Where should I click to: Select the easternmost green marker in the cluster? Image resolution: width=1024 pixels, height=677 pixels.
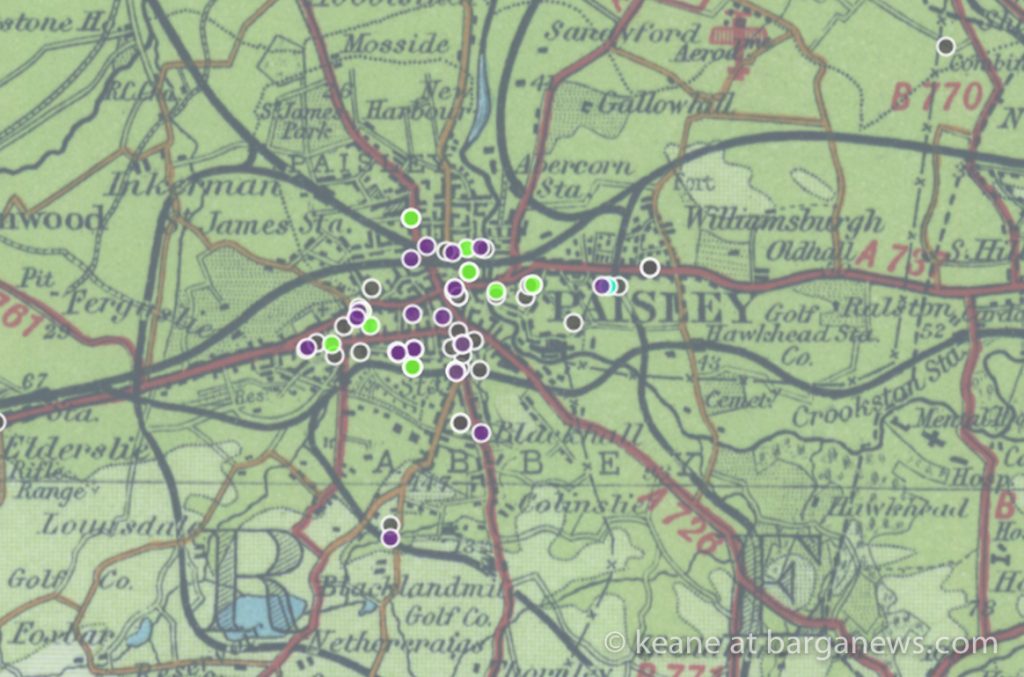(533, 285)
